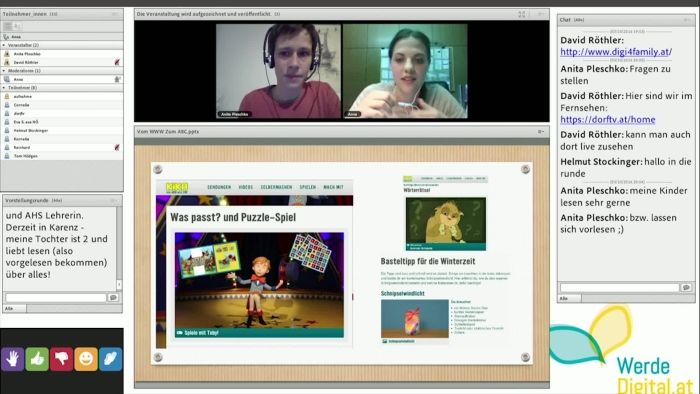700x394 pixels.
Task: Switch attendee list to status view
Action: tap(17, 26)
